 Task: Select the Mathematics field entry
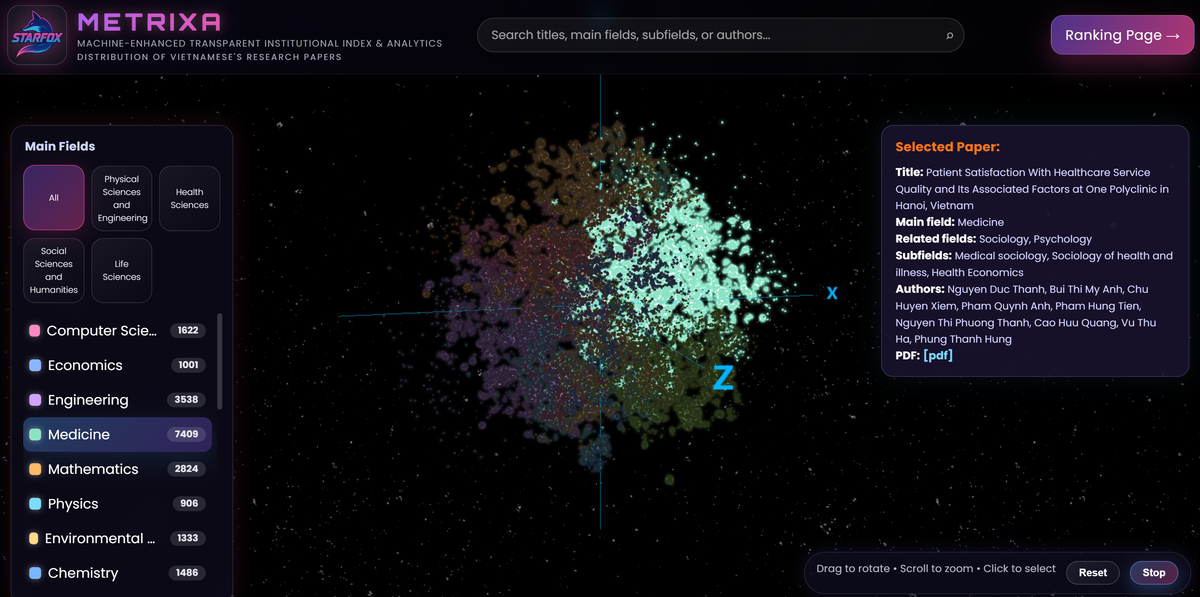(117, 469)
